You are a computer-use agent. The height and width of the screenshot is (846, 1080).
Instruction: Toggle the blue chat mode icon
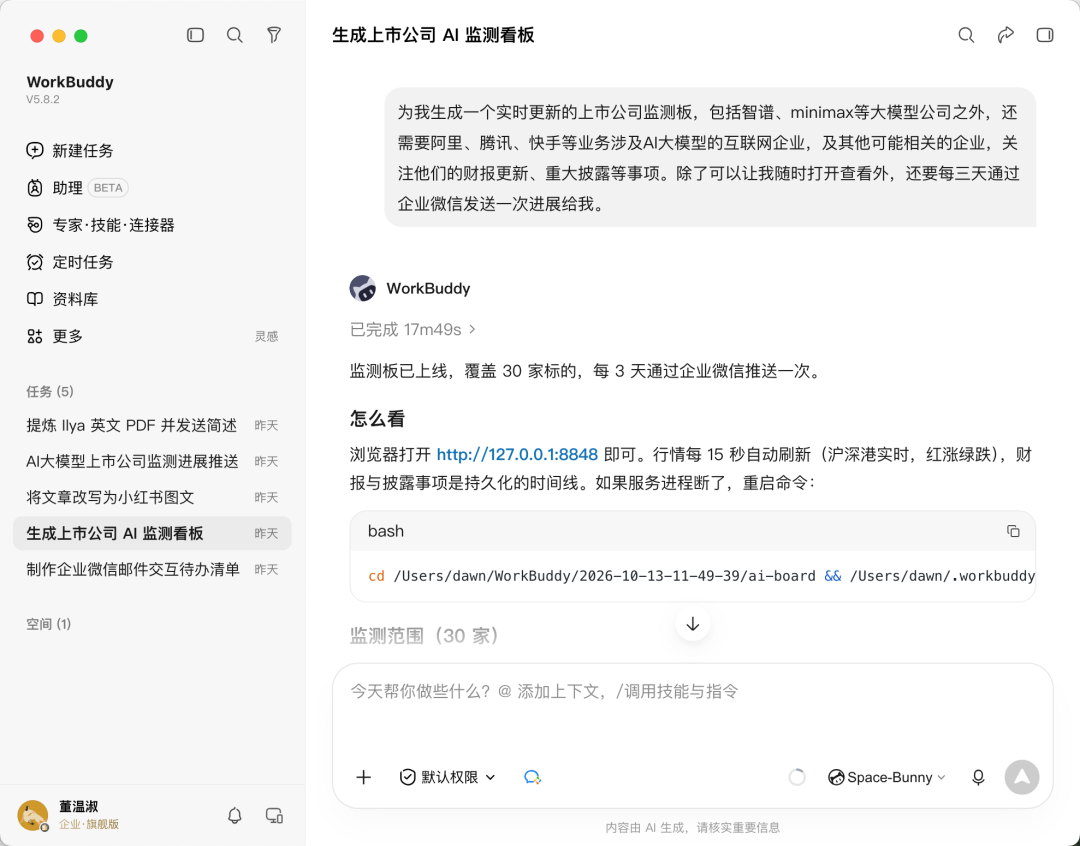tap(532, 777)
